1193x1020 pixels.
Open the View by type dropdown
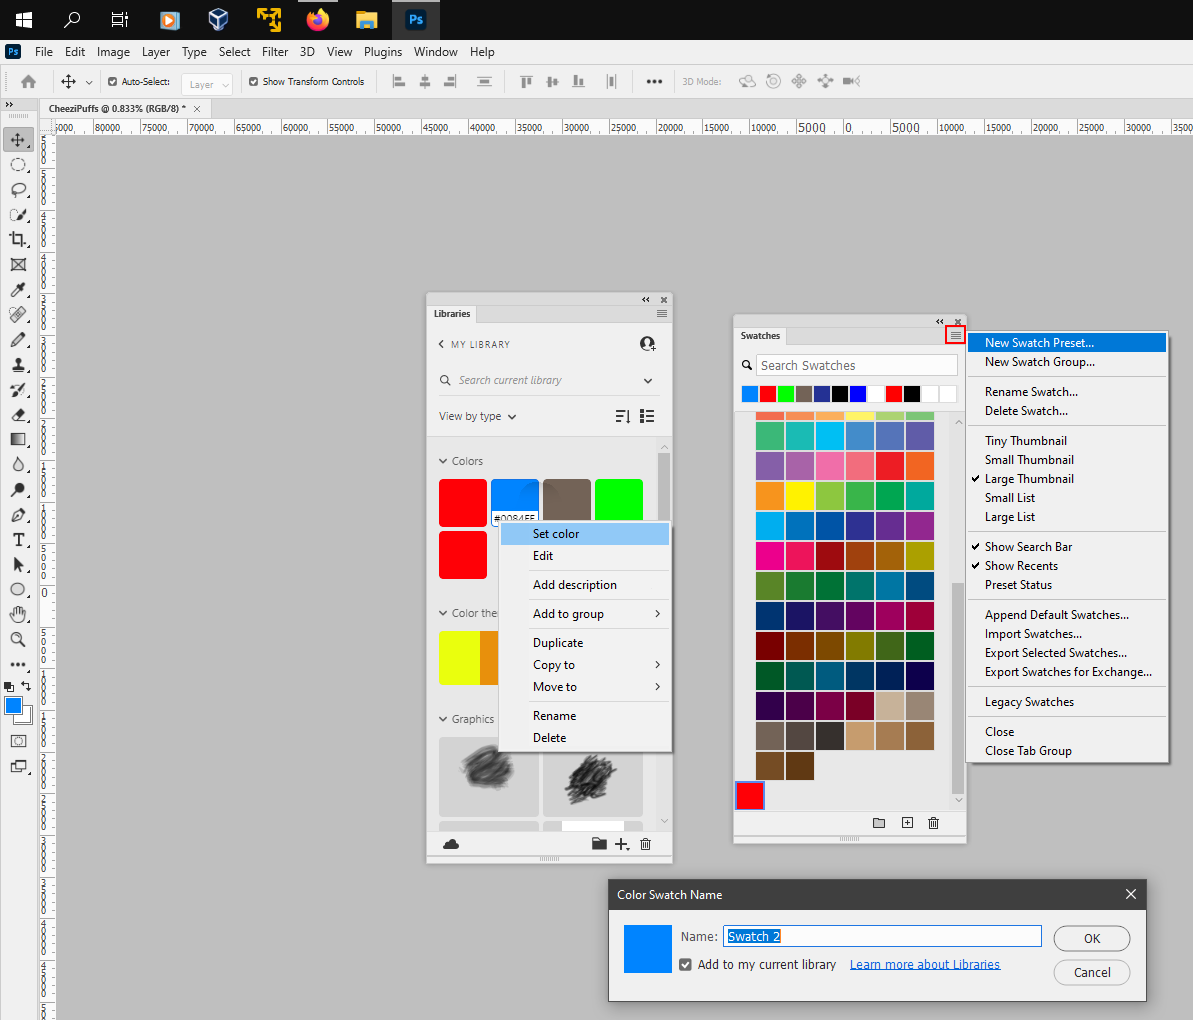[478, 416]
